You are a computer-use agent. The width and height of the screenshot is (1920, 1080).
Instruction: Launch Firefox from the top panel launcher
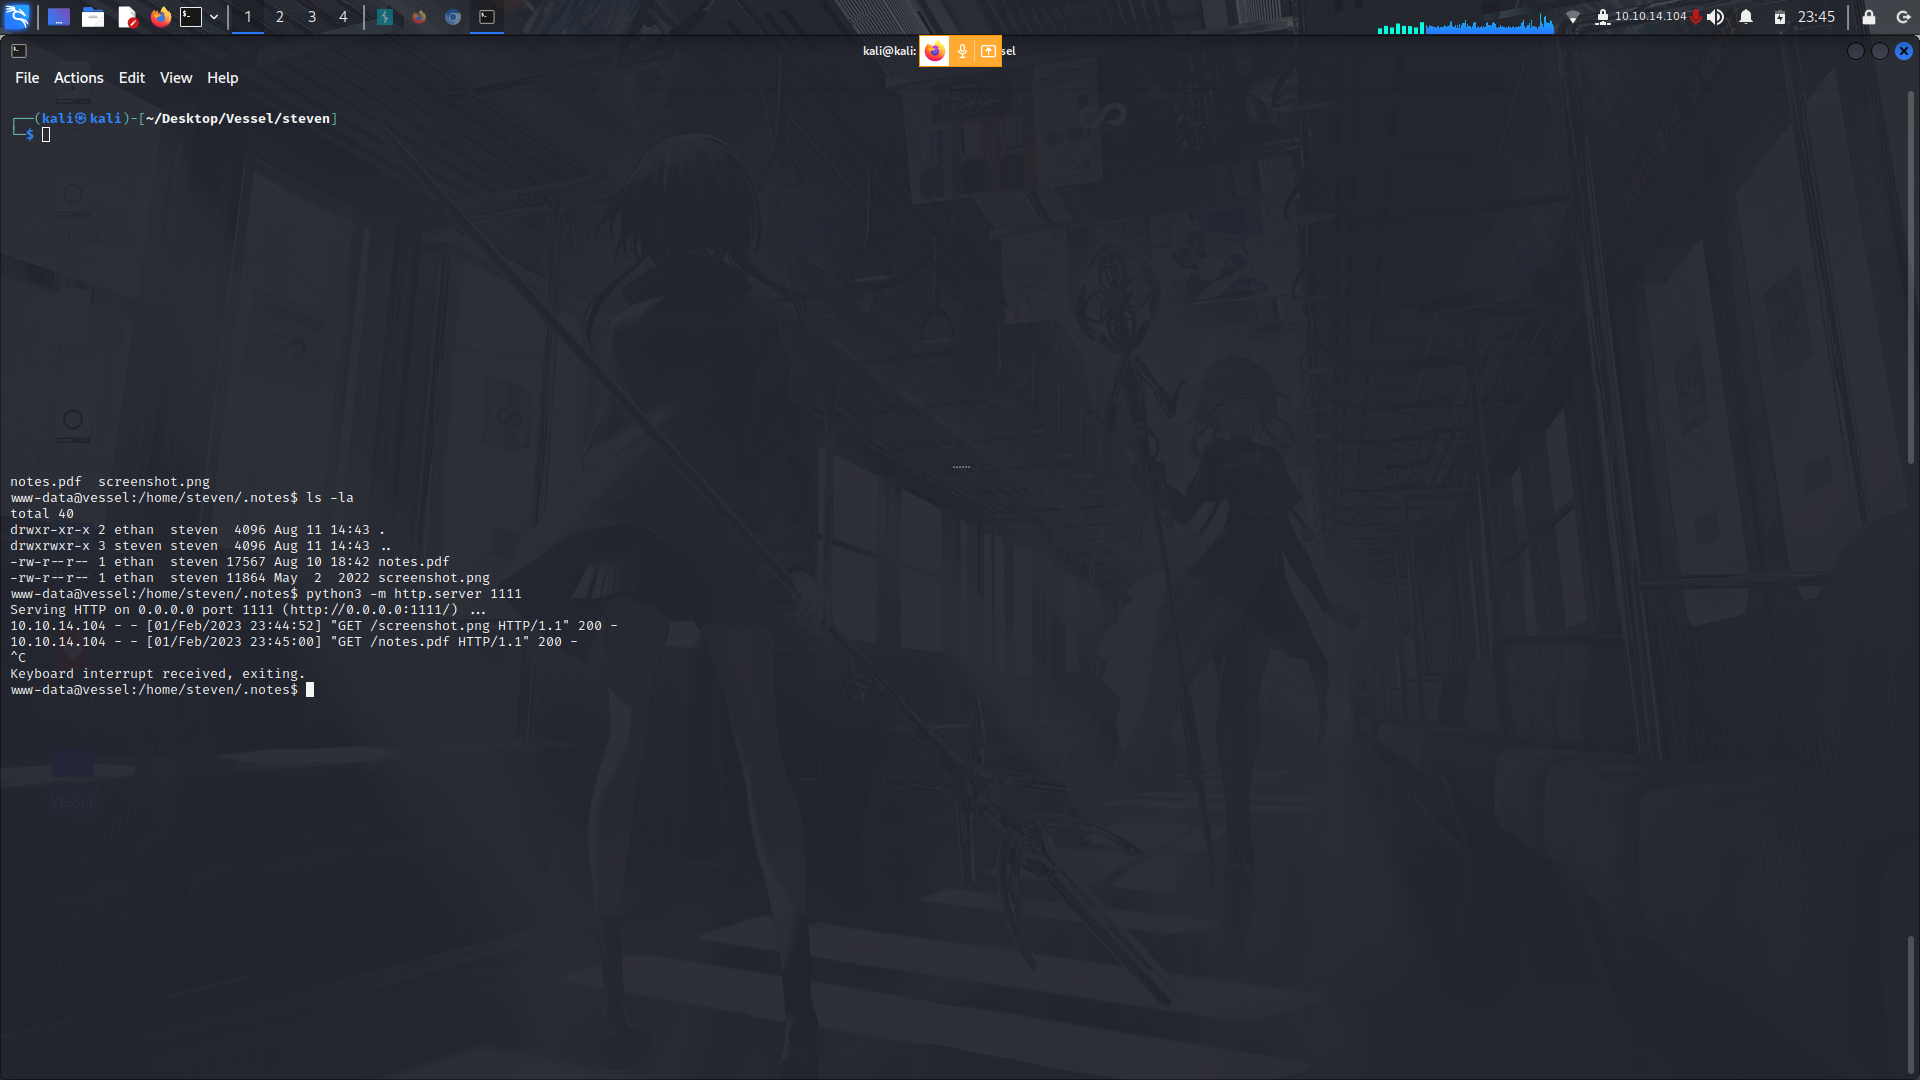[161, 17]
